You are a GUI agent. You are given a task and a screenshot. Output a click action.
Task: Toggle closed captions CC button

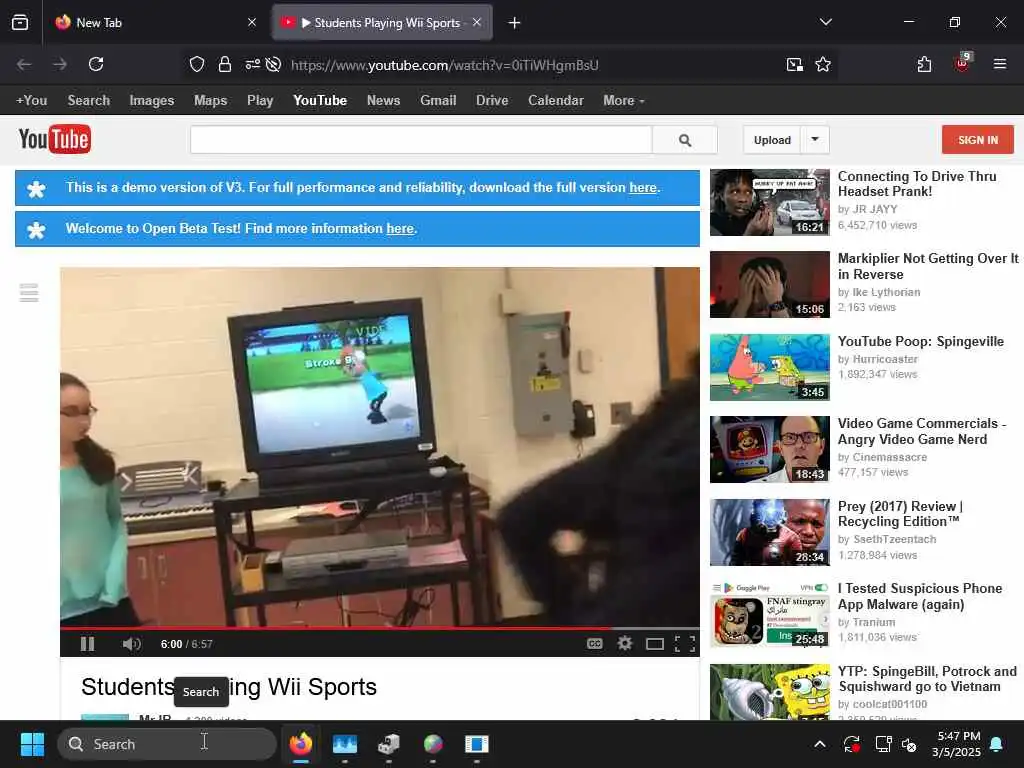click(594, 644)
